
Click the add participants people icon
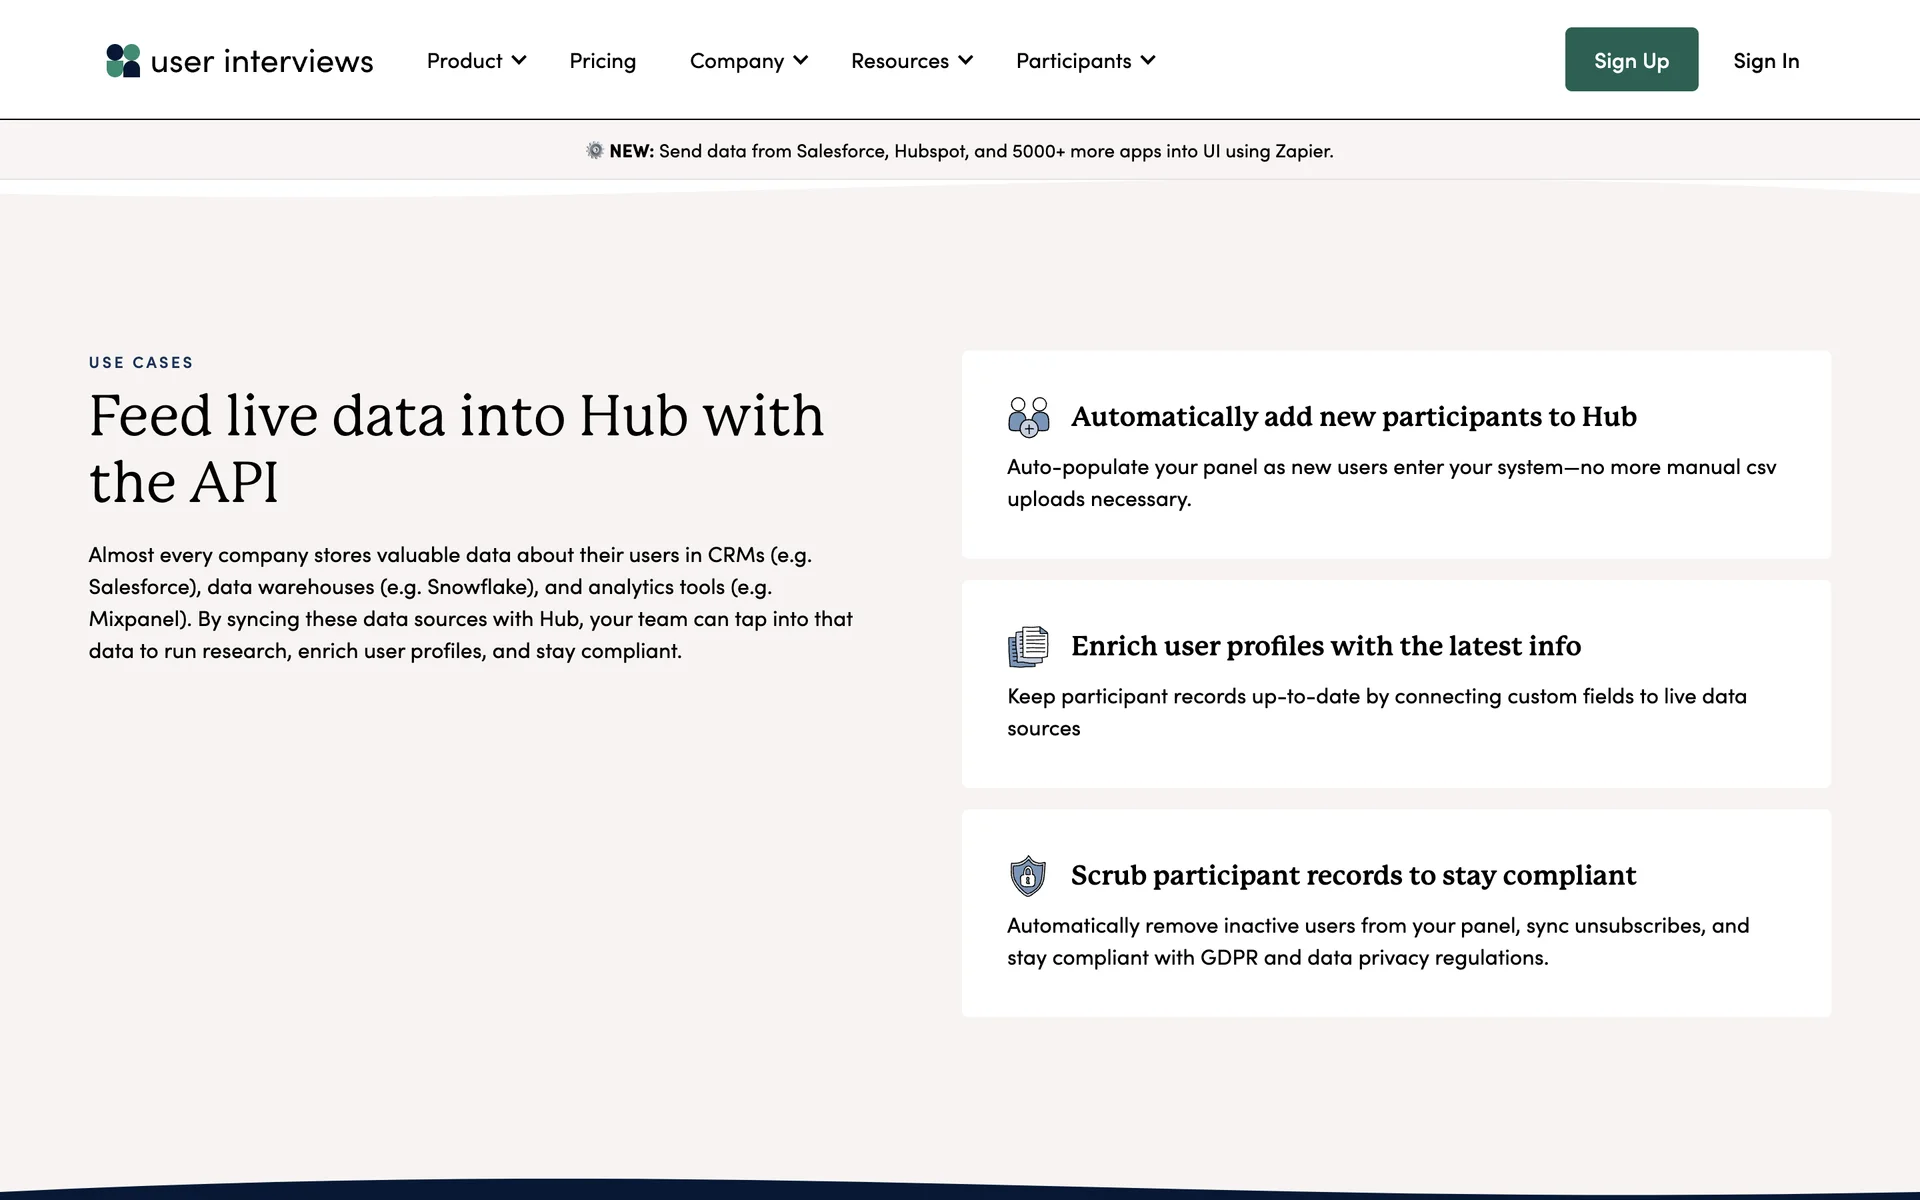coord(1028,417)
